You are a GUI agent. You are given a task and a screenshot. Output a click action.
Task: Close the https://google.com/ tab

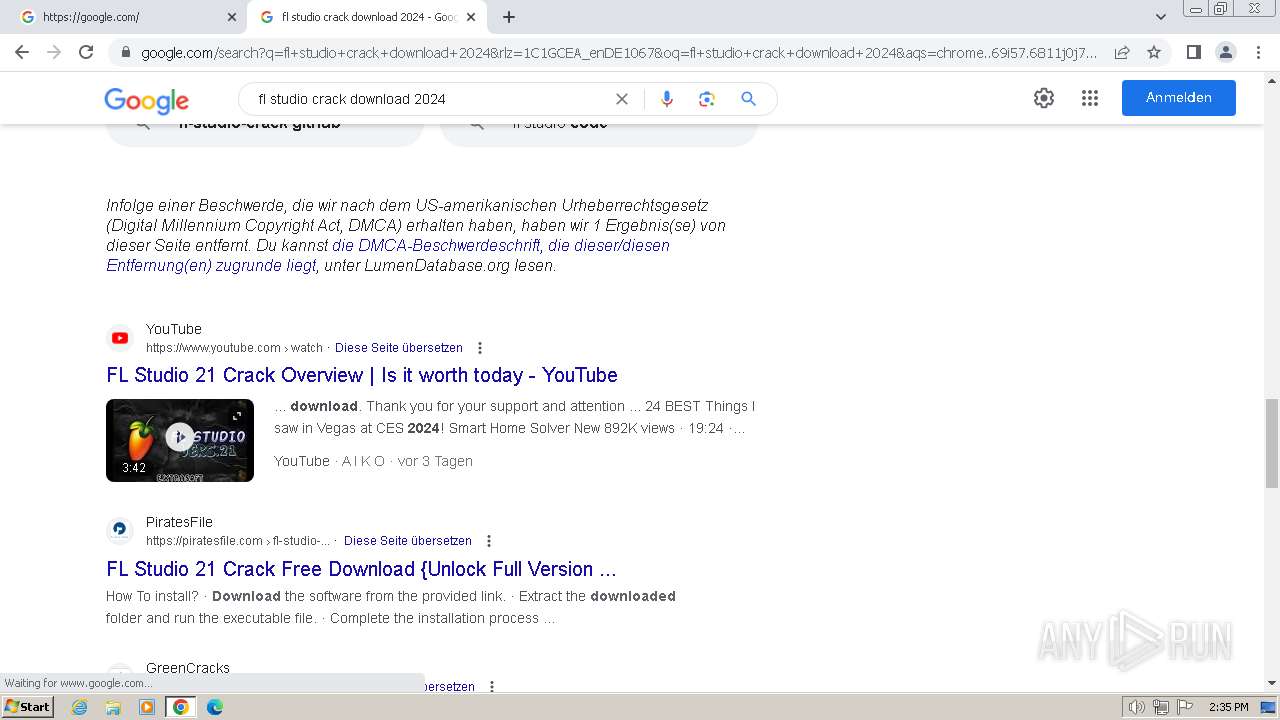click(232, 17)
